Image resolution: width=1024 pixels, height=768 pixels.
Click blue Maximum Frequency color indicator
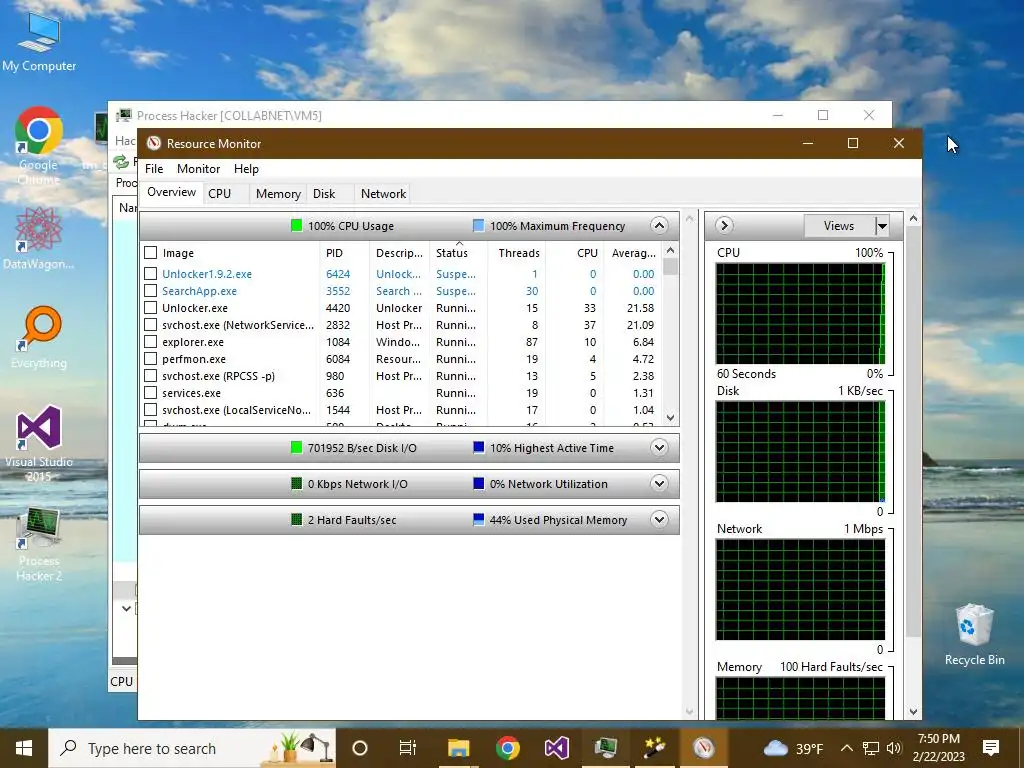479,226
